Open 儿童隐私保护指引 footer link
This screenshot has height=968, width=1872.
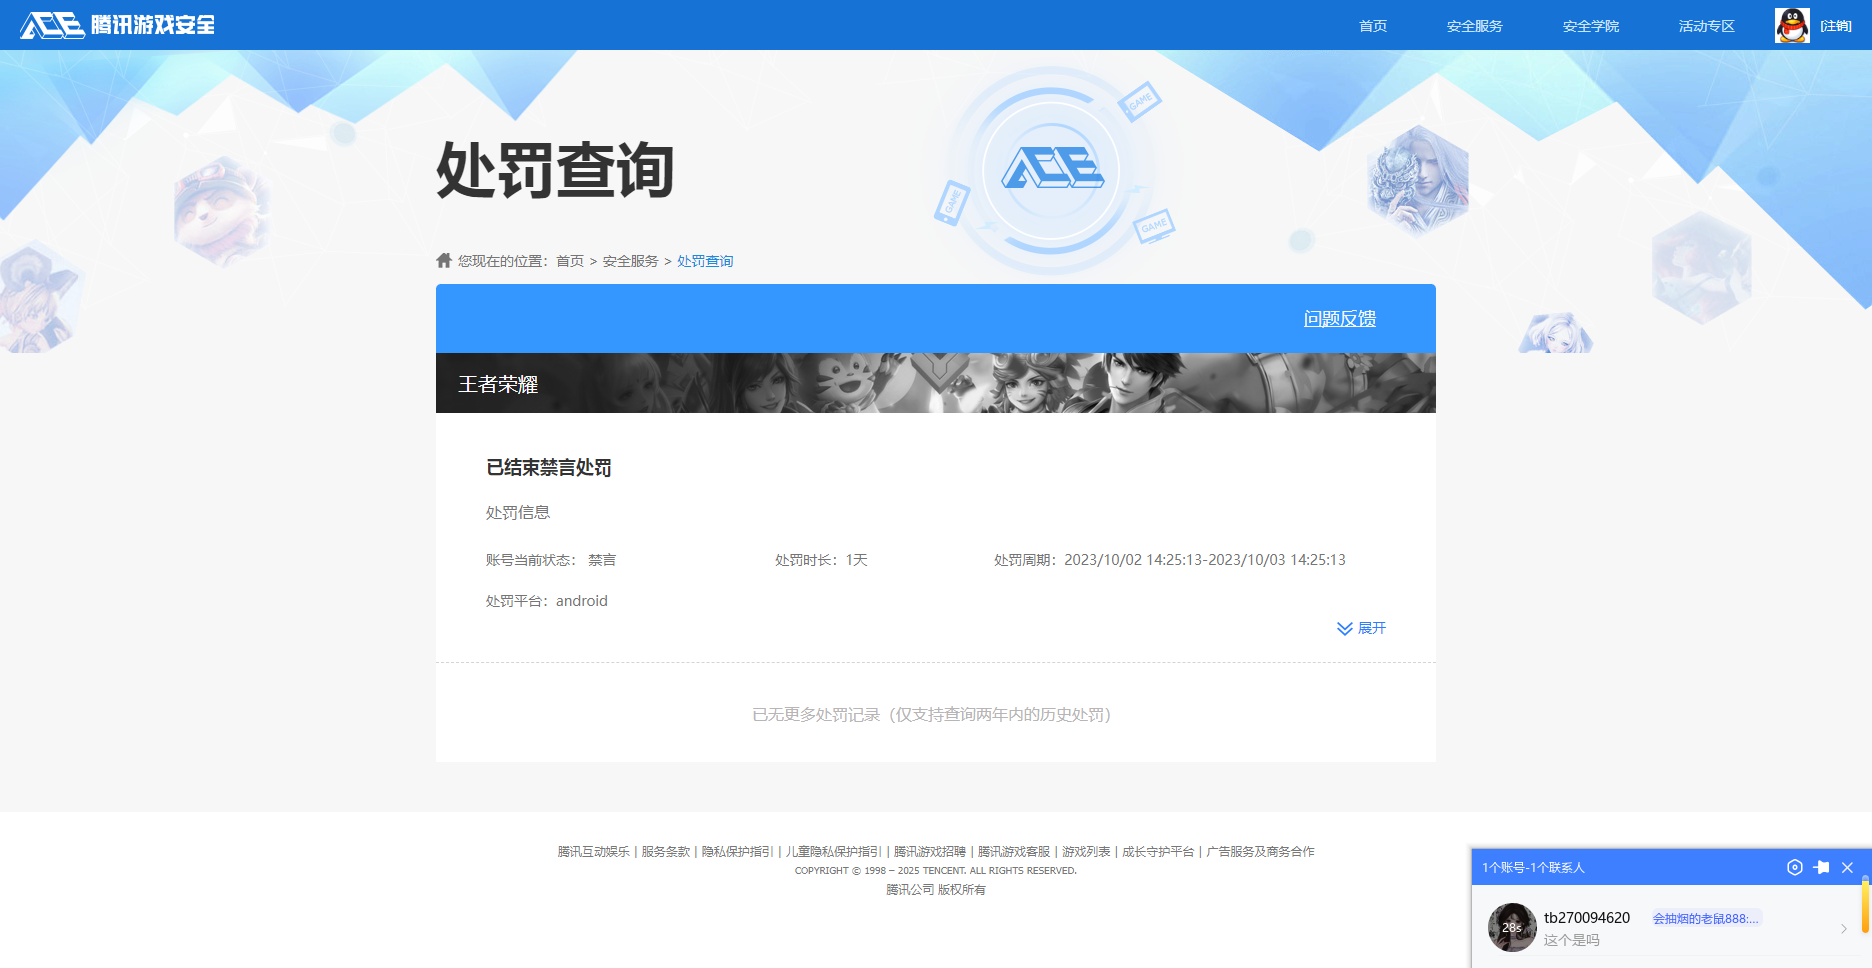coord(834,852)
